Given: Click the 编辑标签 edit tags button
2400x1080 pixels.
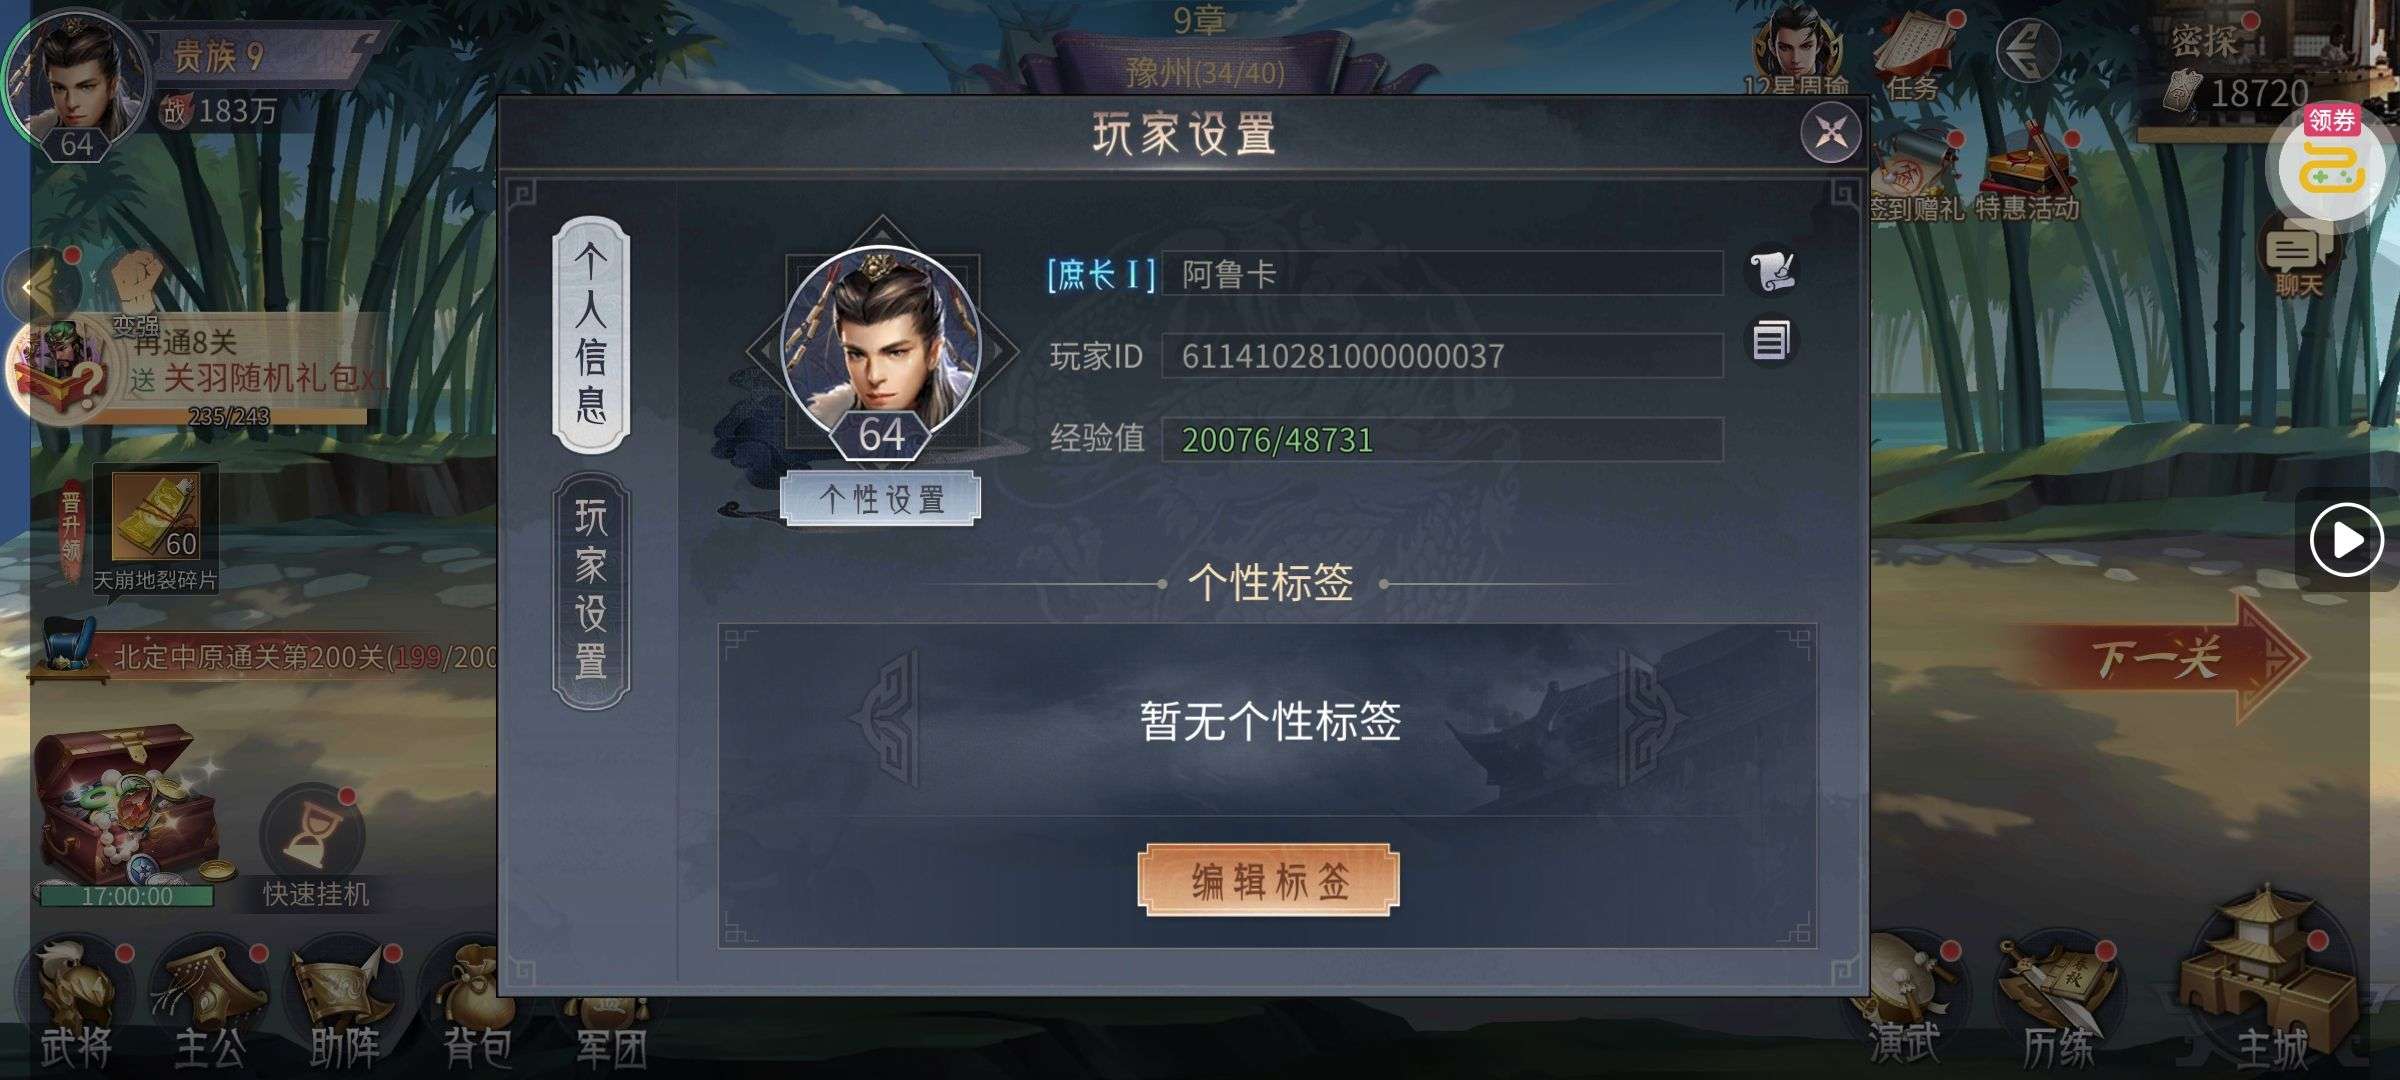Looking at the screenshot, I should click(1268, 880).
